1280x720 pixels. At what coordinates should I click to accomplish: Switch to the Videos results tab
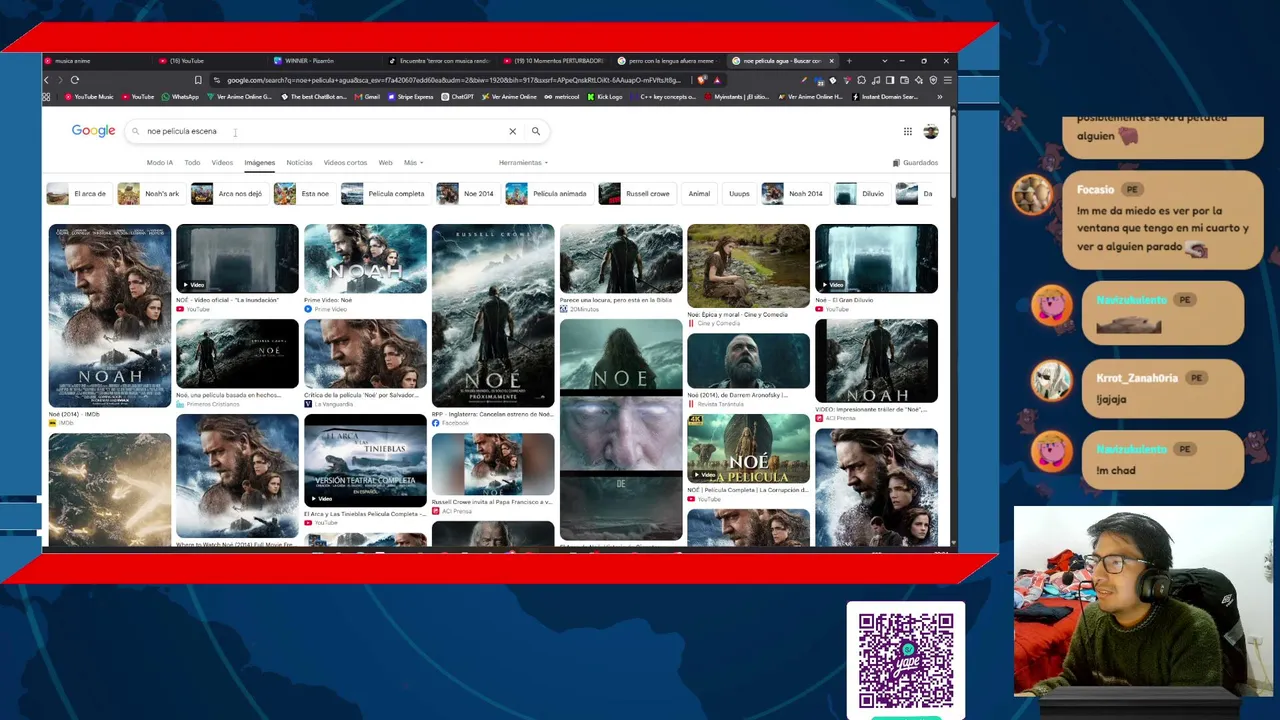[x=222, y=162]
